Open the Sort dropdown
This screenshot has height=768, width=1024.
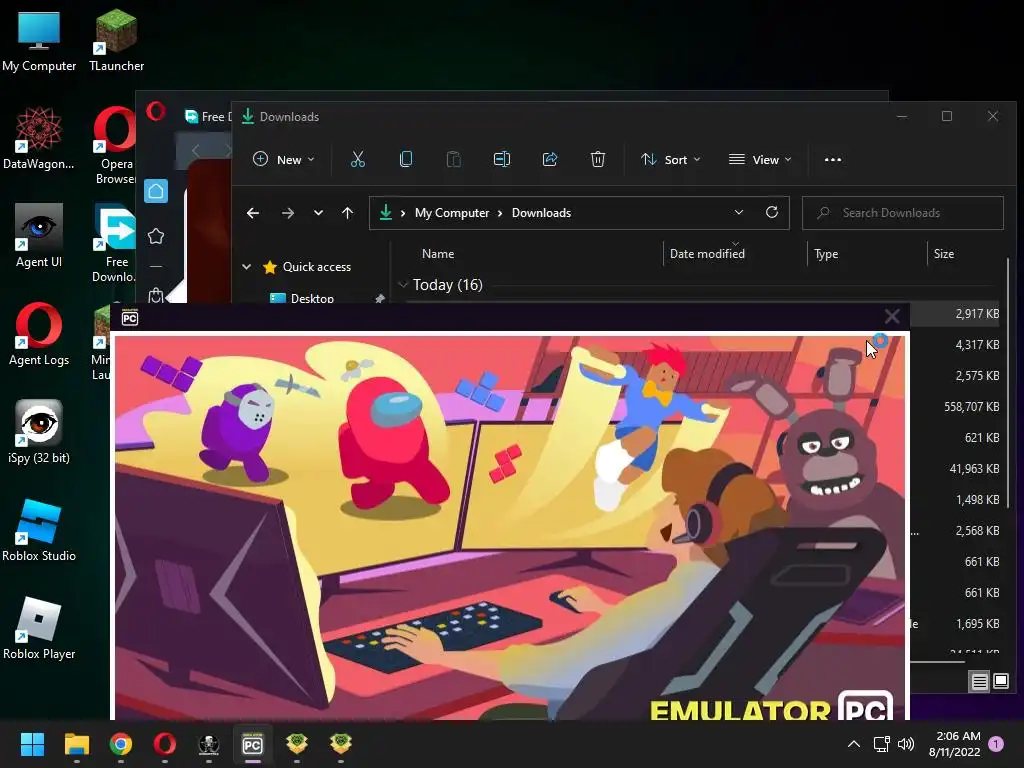point(671,159)
